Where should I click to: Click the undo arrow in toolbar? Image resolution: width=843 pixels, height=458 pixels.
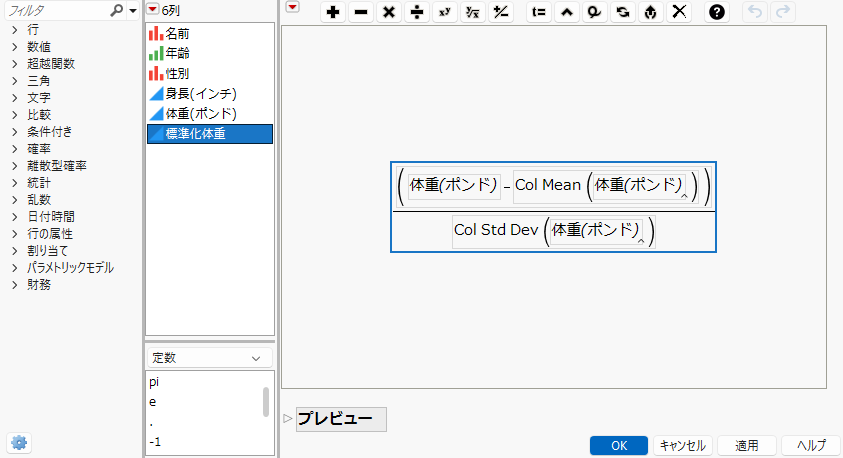[x=755, y=12]
